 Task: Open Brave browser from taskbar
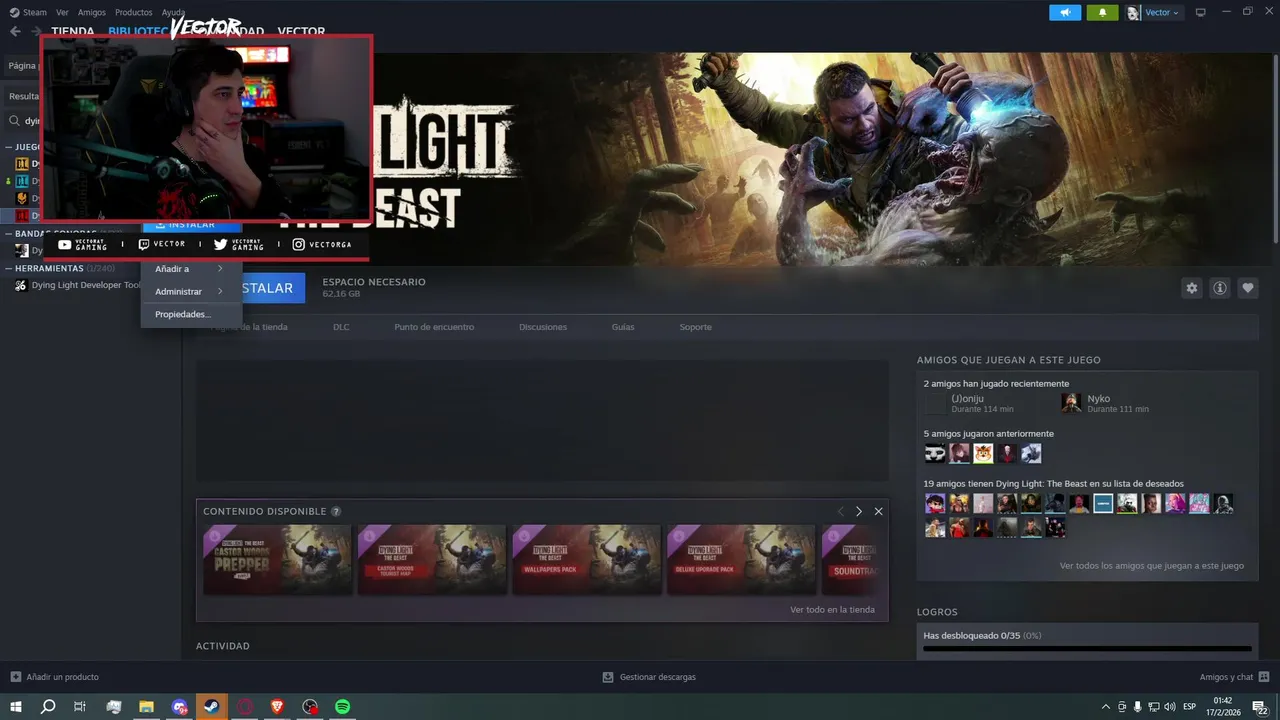coord(277,706)
